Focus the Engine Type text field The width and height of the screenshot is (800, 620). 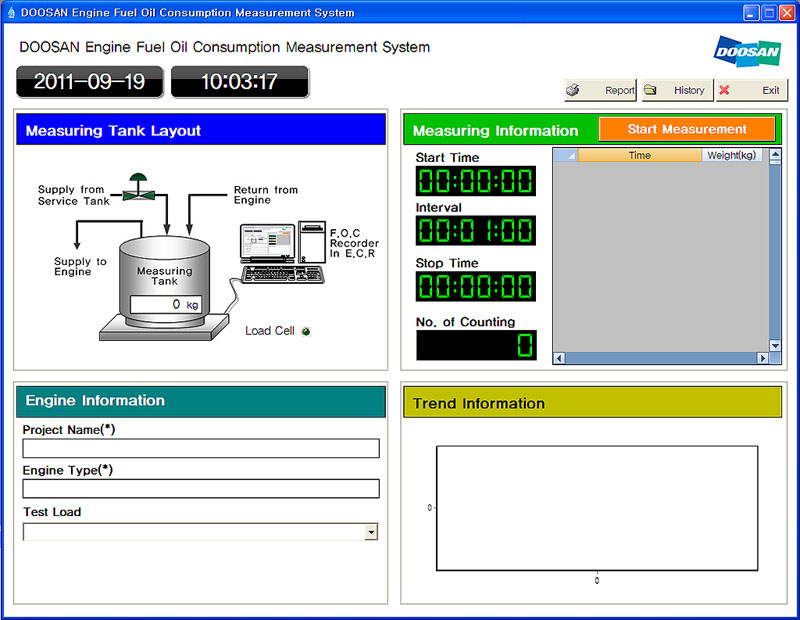point(201,488)
